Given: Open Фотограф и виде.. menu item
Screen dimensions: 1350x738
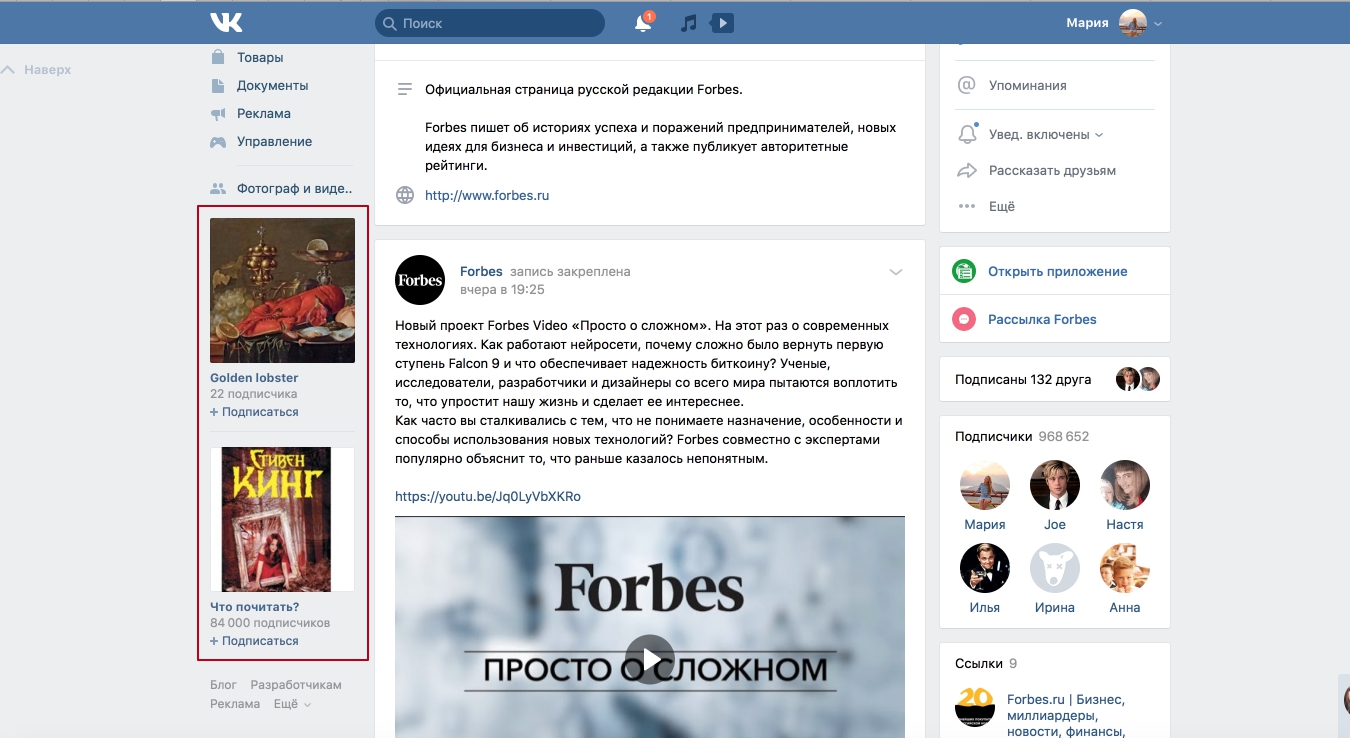Looking at the screenshot, I should [x=294, y=188].
